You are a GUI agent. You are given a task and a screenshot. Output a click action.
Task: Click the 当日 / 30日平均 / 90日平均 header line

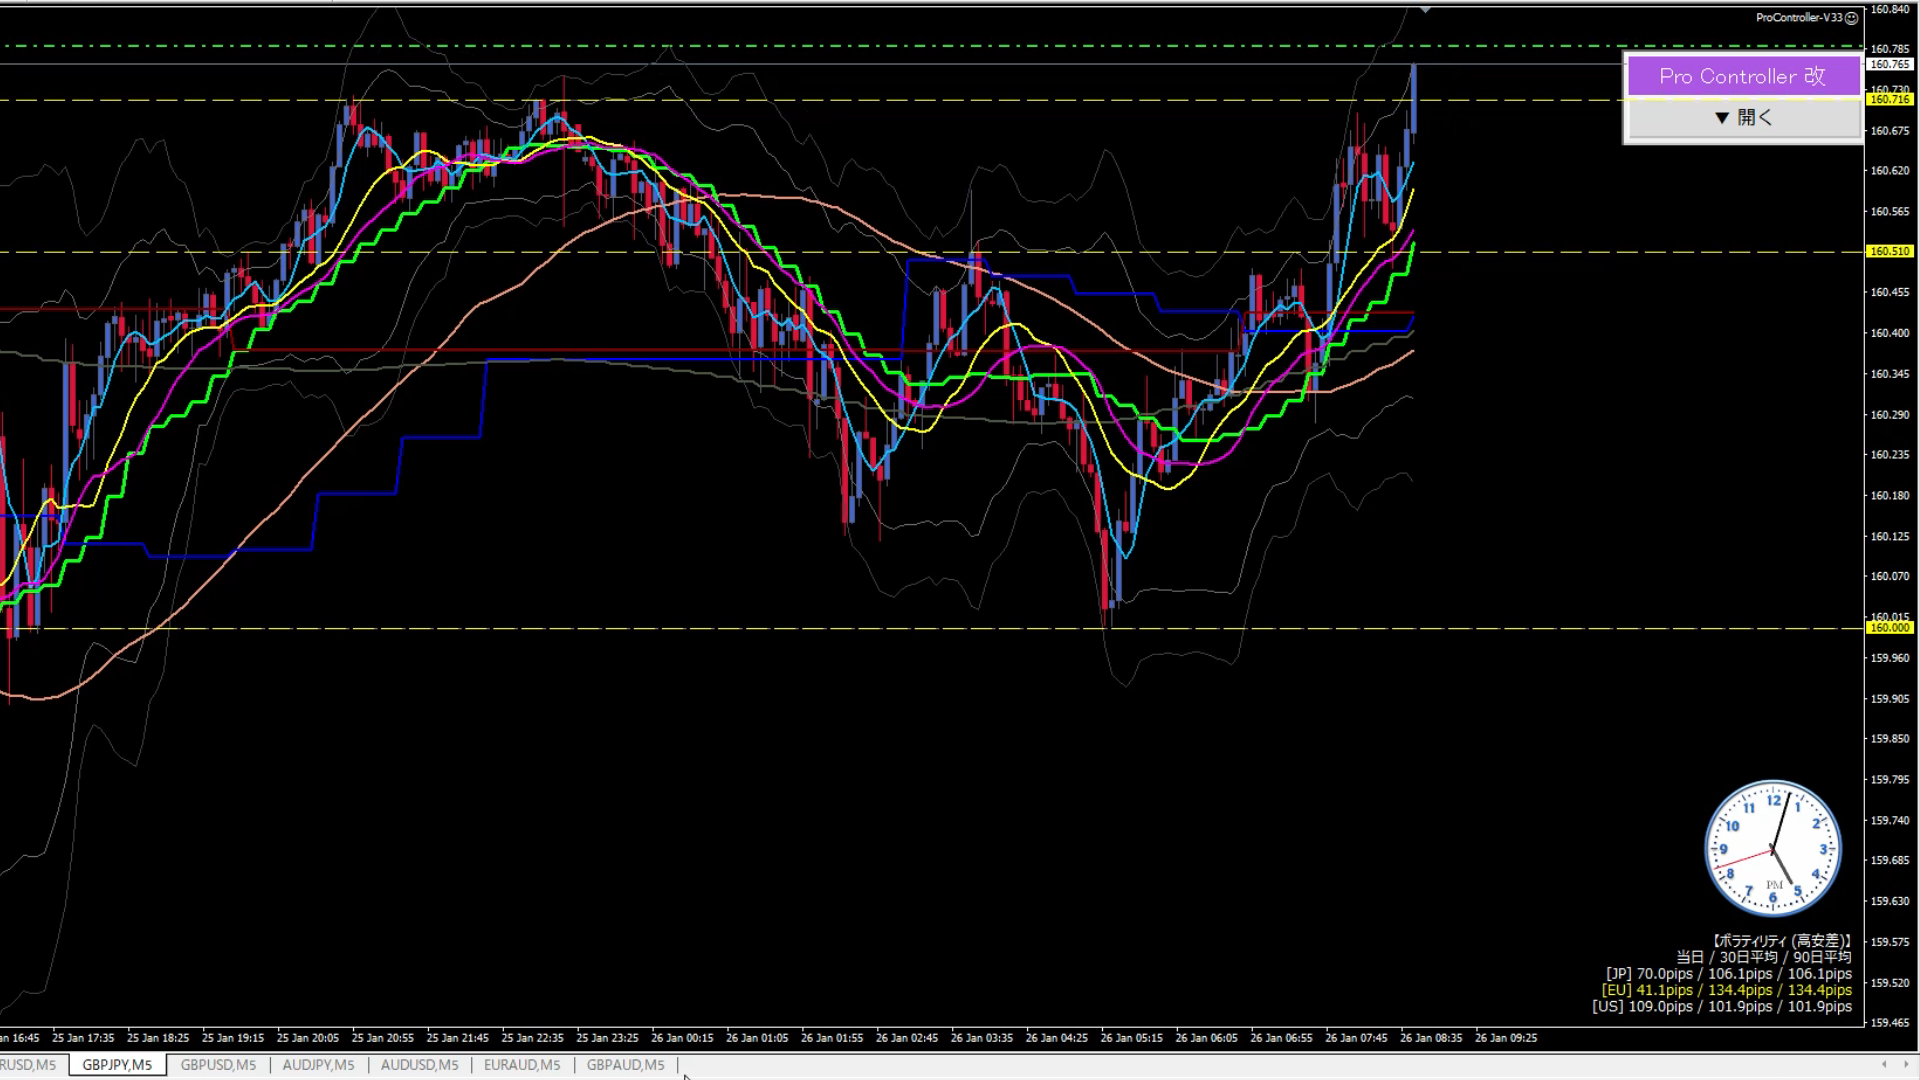[x=1763, y=957]
